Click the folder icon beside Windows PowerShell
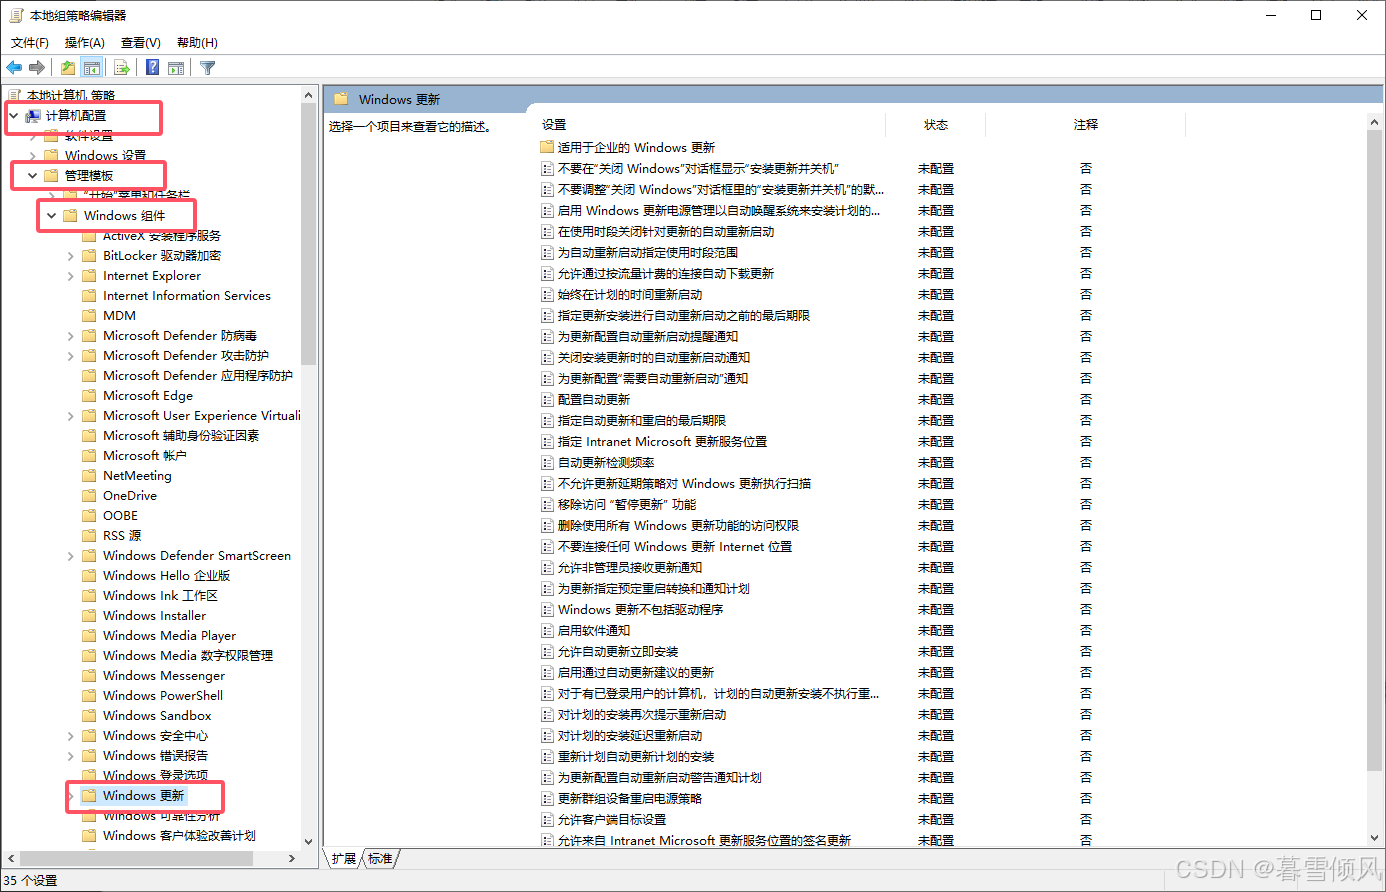 click(x=89, y=696)
